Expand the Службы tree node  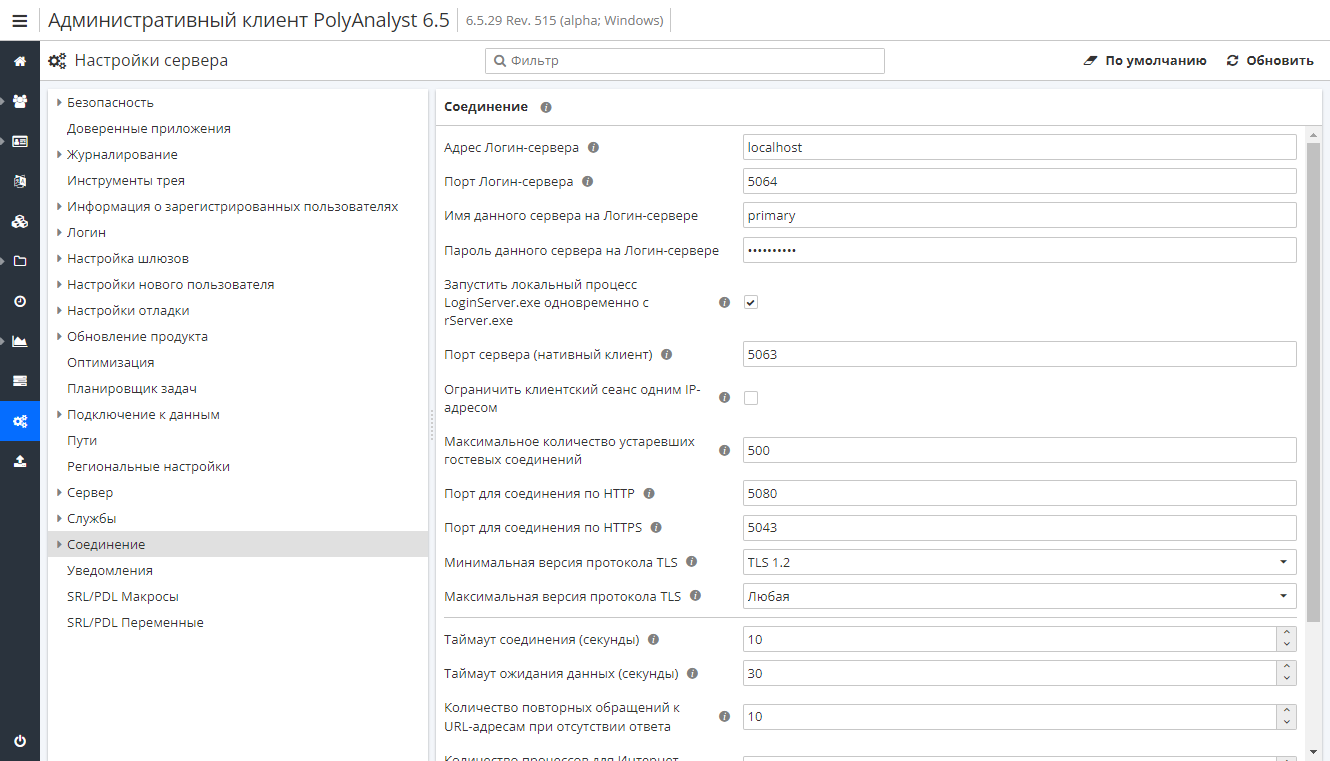pyautogui.click(x=59, y=518)
